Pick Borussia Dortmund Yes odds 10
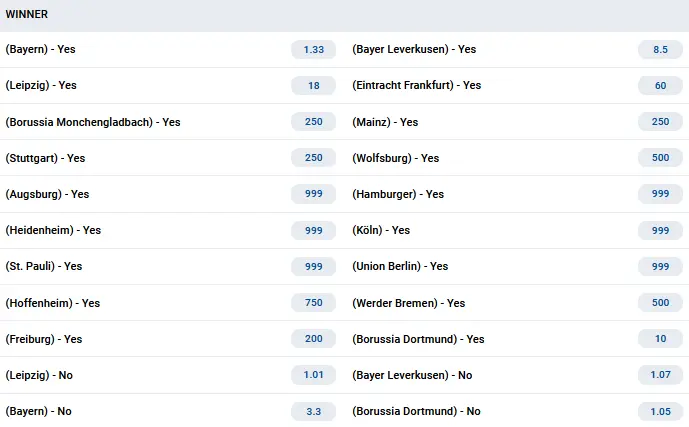Screen dimensions: 689x427 pyautogui.click(x=660, y=339)
